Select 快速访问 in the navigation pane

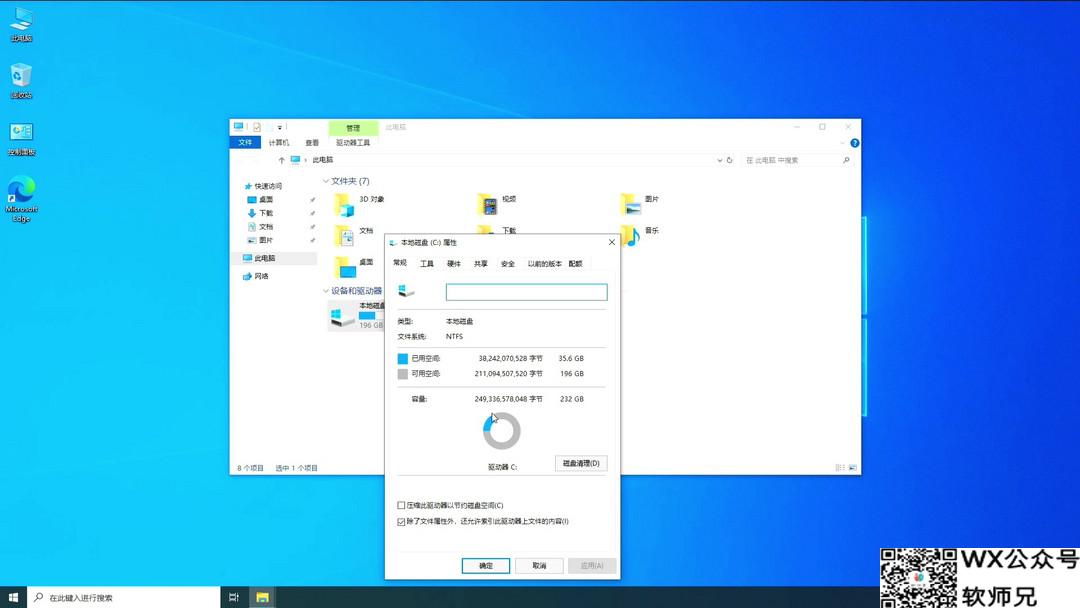[267, 186]
